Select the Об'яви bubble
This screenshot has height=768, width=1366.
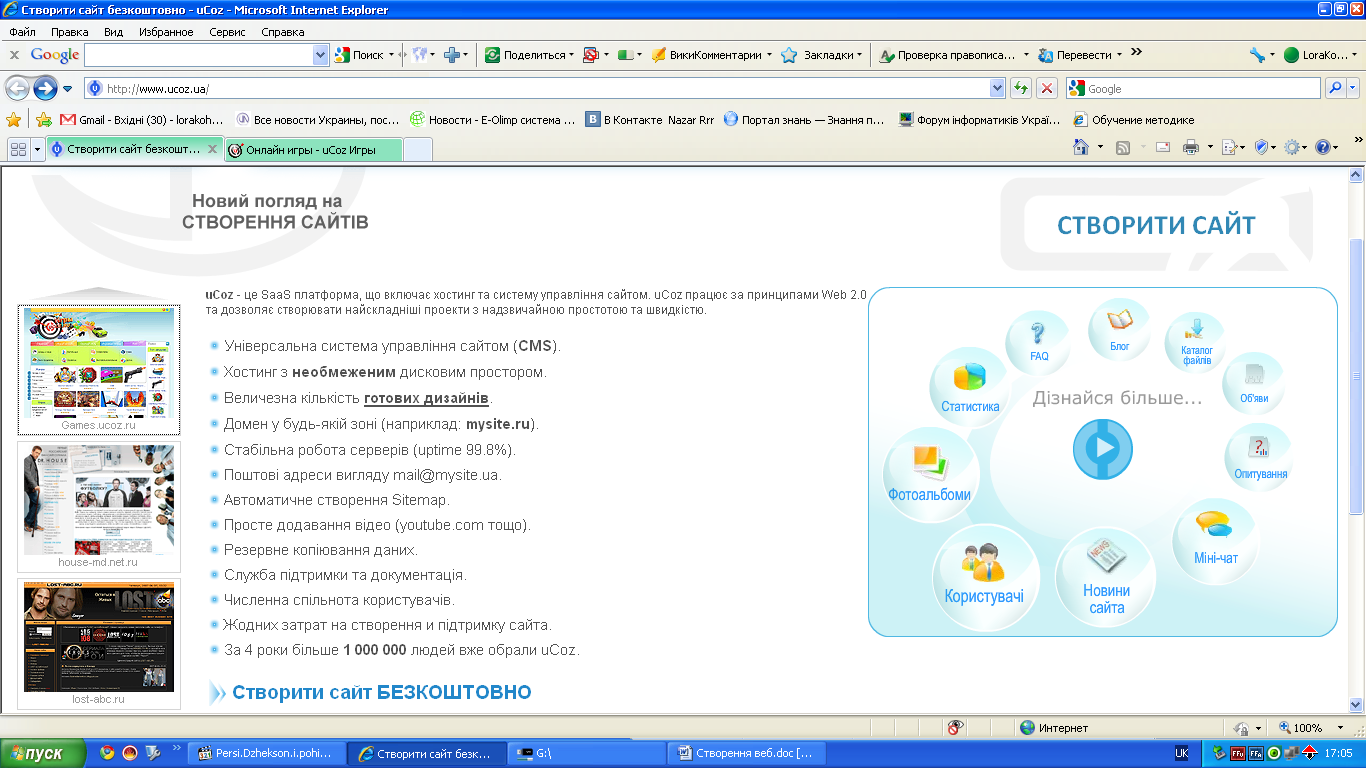coord(1254,384)
